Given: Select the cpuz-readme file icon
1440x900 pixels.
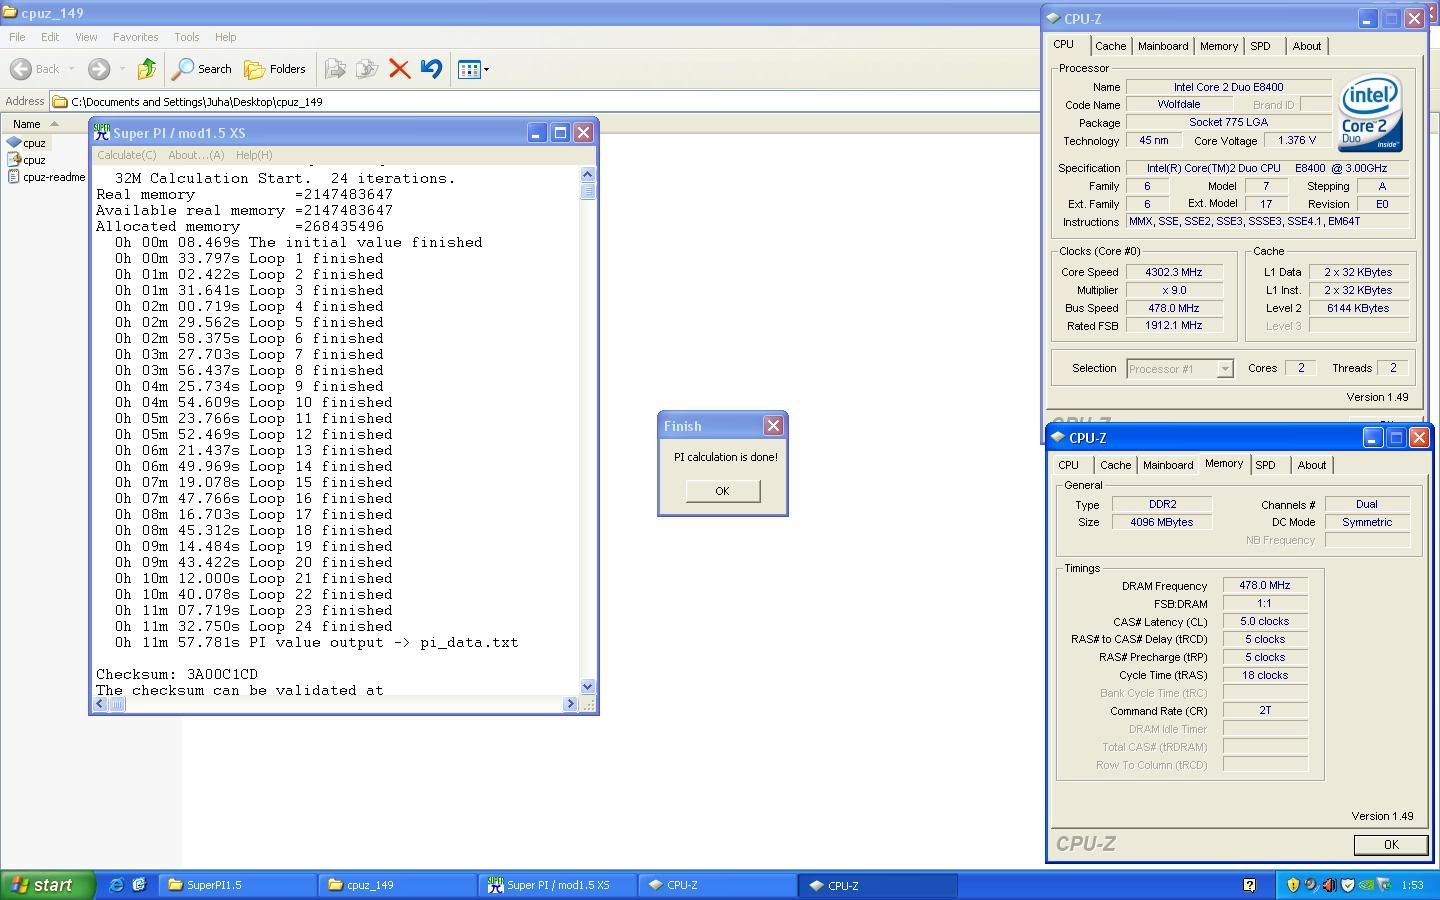Looking at the screenshot, I should [14, 177].
